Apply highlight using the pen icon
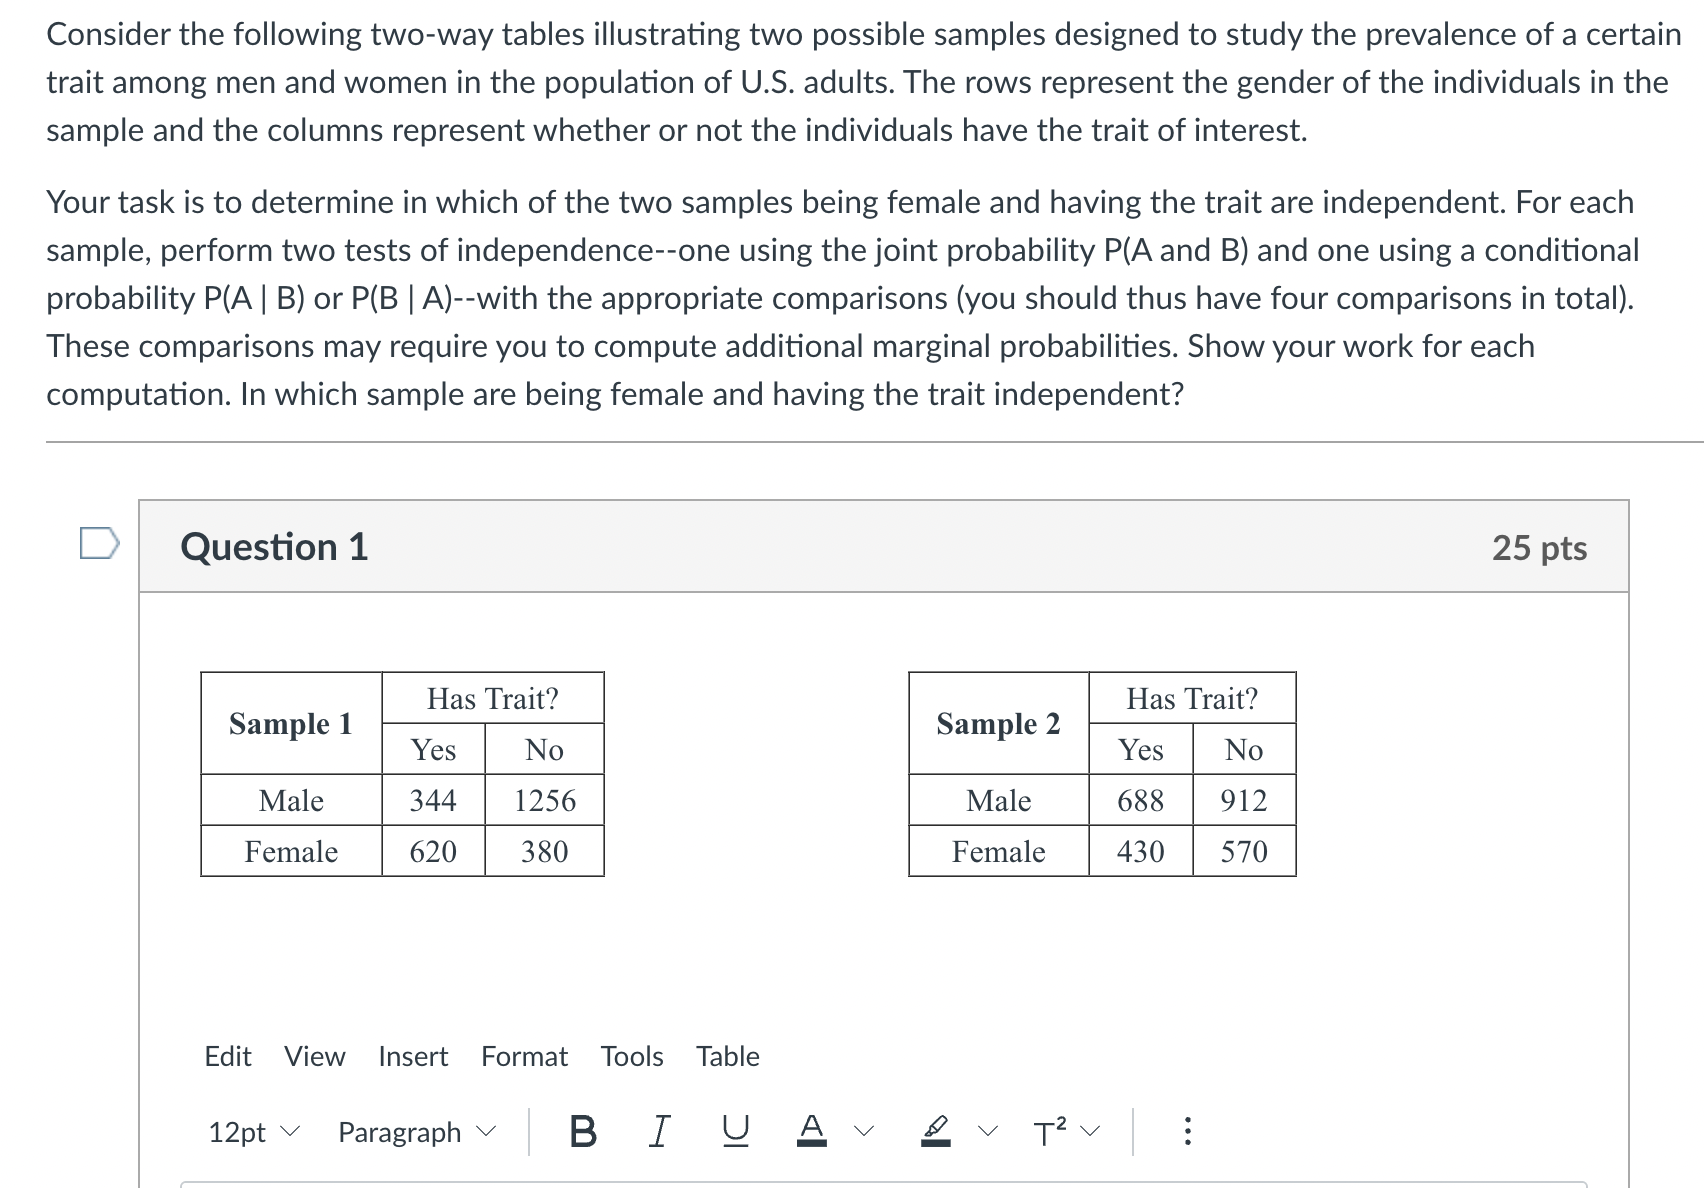Screen dimensions: 1704x1188 (x=934, y=1128)
